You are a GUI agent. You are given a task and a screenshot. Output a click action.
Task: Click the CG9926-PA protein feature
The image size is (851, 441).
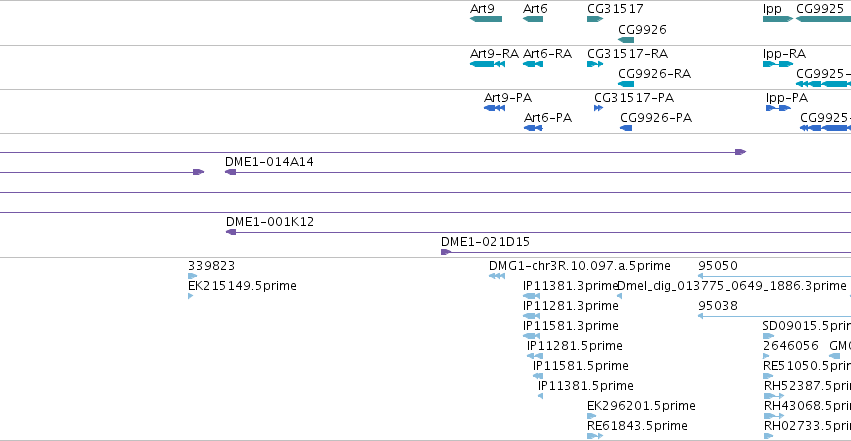(626, 128)
